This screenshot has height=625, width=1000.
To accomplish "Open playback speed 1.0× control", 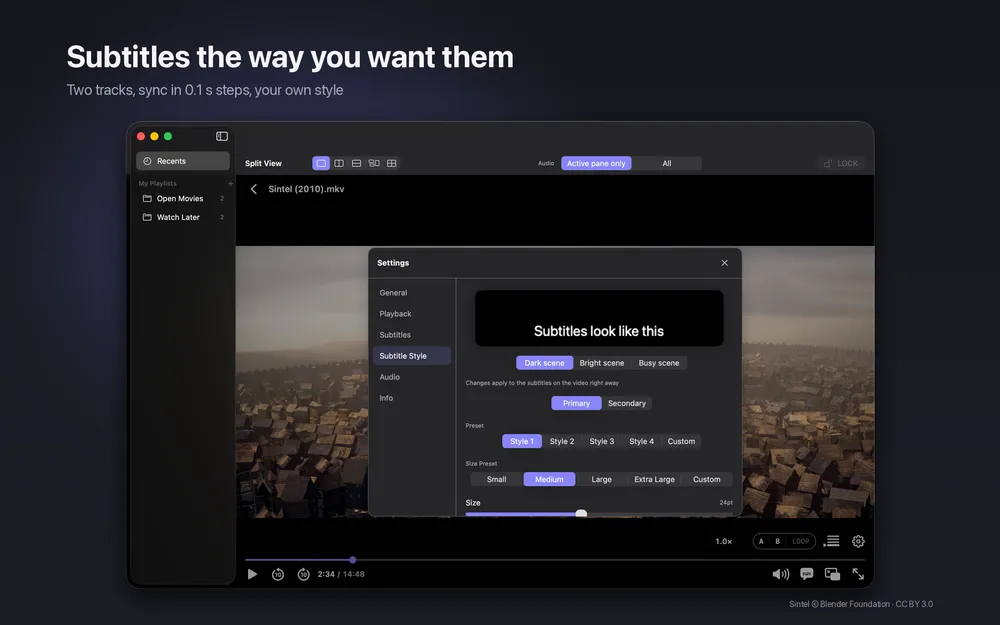I will [x=723, y=541].
